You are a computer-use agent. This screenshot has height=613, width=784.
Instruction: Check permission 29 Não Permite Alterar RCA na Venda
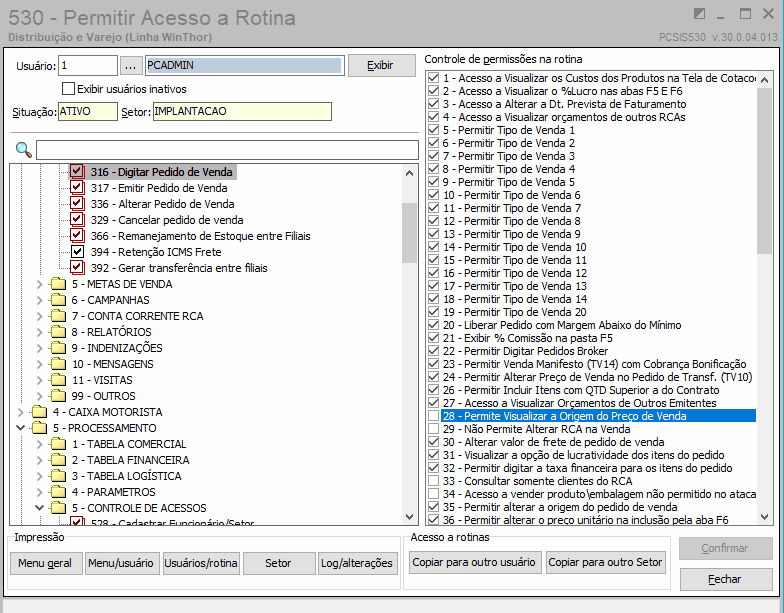pos(434,429)
